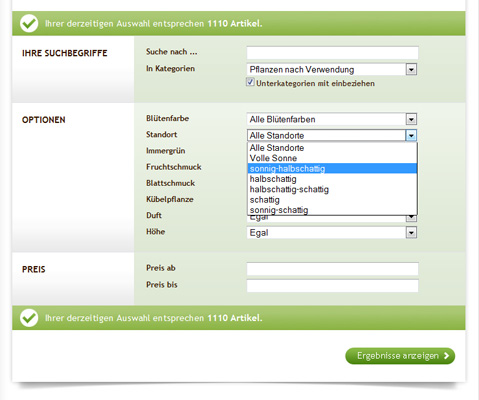Select the Volle Sonne option
Viewport: 479px width, 400px height.
[332, 158]
